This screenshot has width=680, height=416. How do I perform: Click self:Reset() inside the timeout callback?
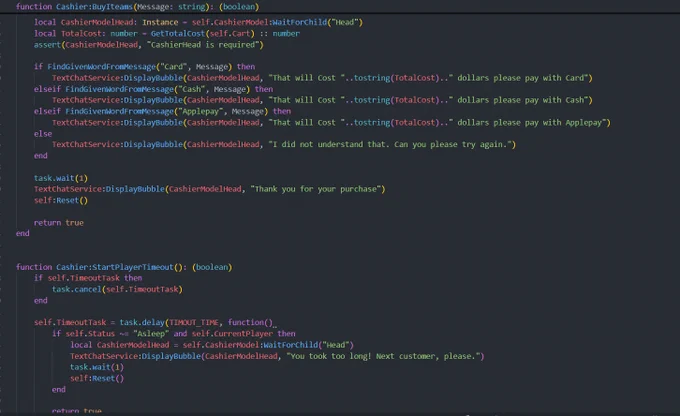97,378
